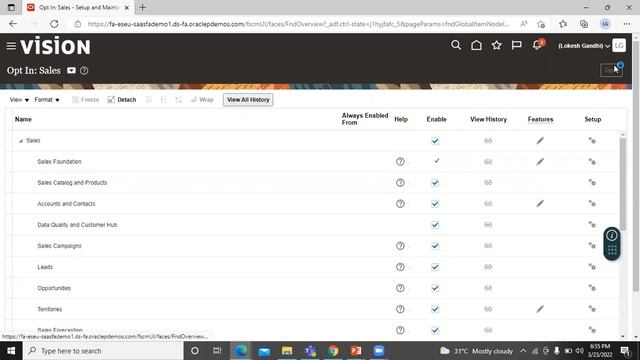Click the video icon beside Opt In: Sales
This screenshot has height=360, width=640.
coord(71,71)
